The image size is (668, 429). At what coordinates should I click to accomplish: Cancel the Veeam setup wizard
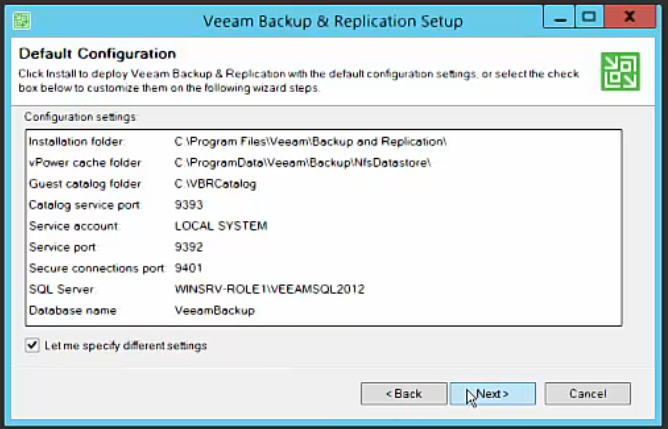pos(587,394)
